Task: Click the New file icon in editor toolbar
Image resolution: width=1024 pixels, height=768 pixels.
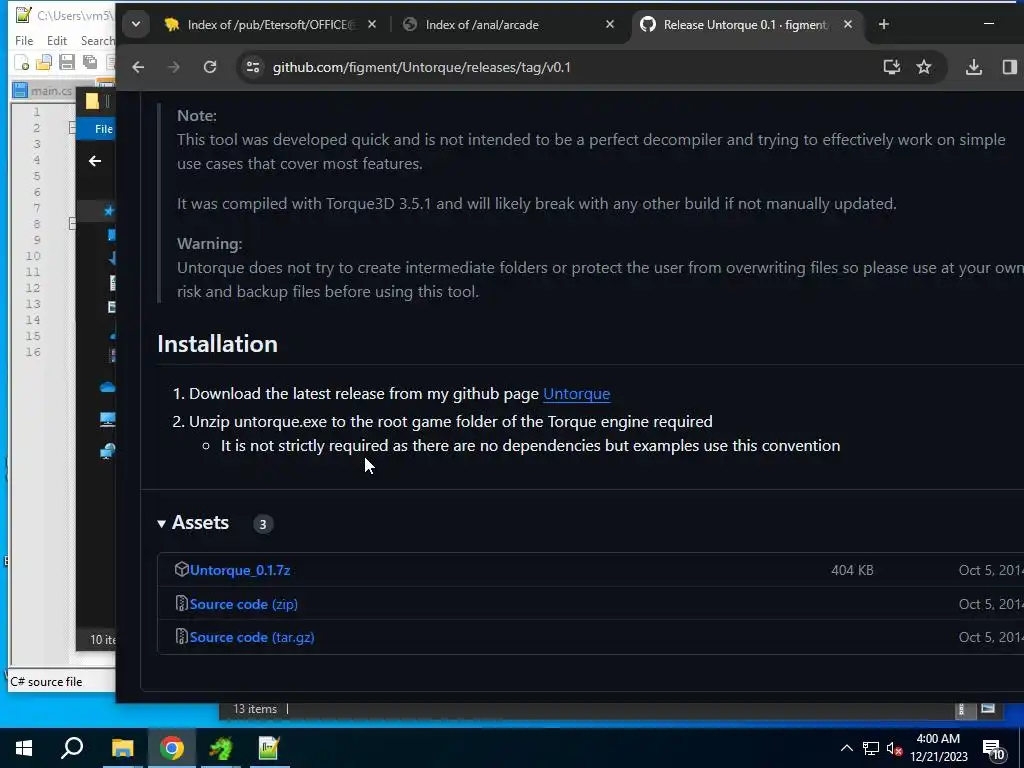Action: tap(22, 63)
